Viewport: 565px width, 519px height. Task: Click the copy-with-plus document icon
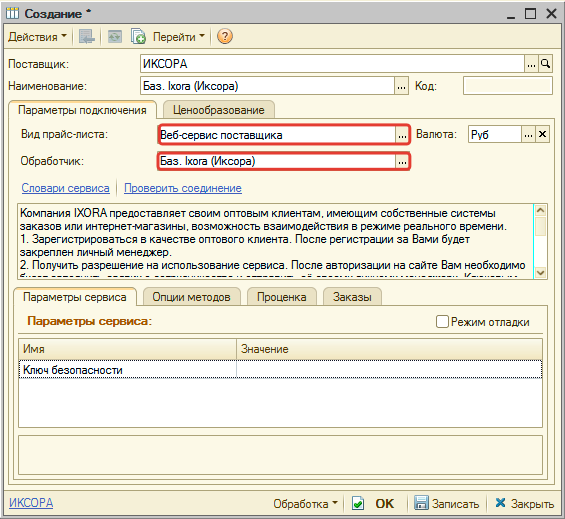click(x=138, y=36)
